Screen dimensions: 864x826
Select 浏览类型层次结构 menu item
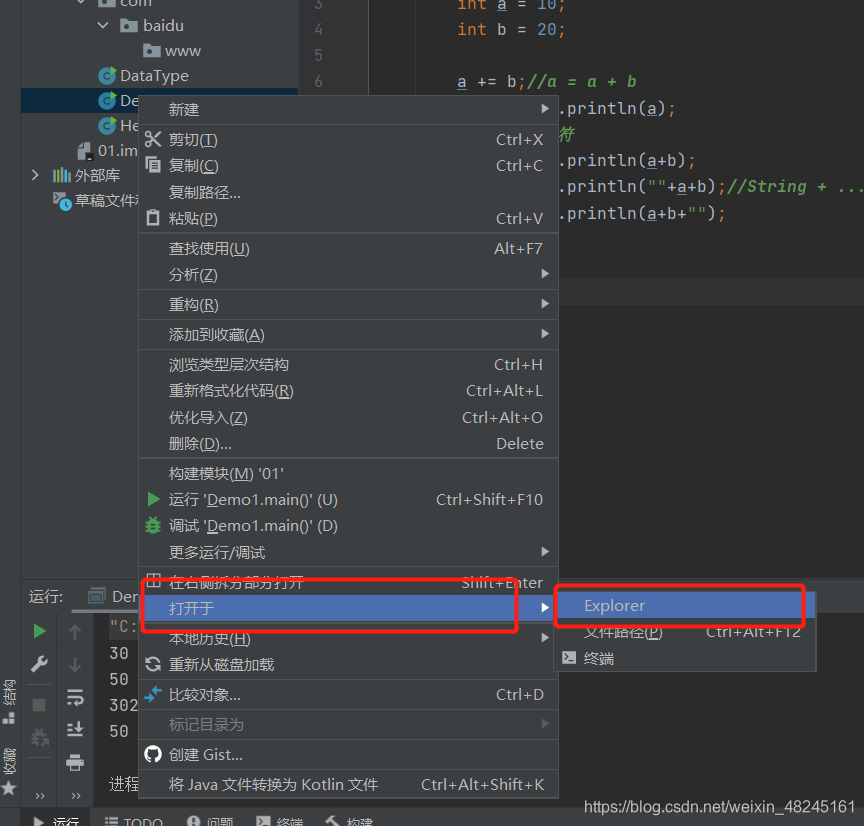click(348, 364)
